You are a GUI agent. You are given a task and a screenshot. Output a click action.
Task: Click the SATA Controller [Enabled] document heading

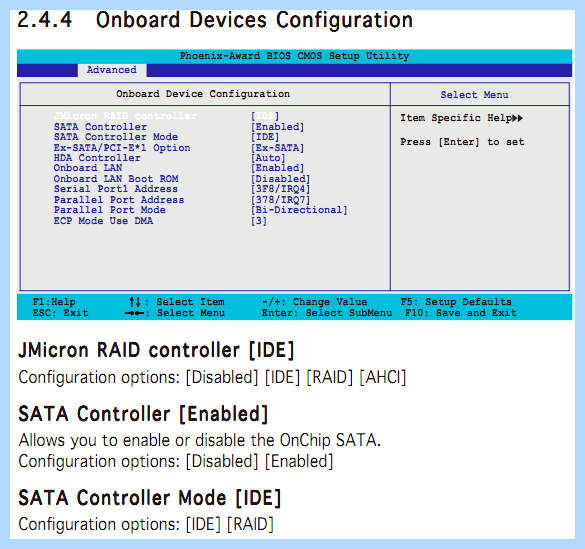pyautogui.click(x=143, y=414)
